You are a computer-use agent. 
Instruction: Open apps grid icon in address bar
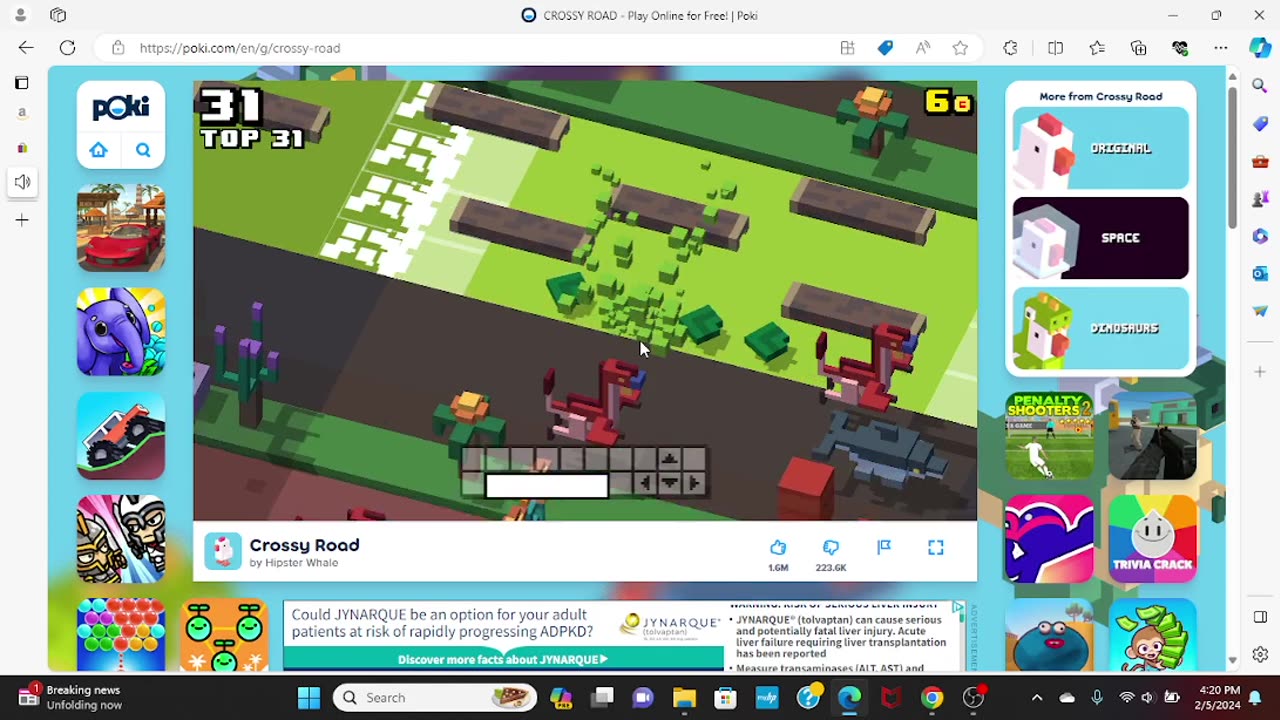point(847,48)
